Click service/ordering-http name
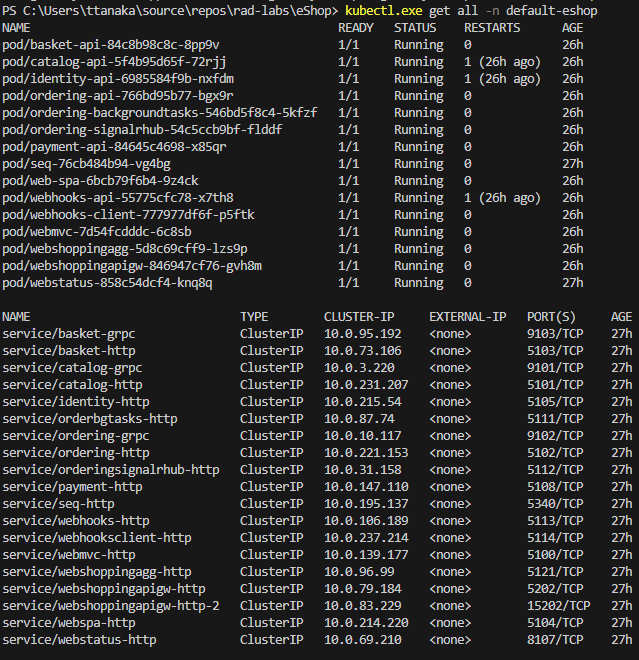 (76, 453)
